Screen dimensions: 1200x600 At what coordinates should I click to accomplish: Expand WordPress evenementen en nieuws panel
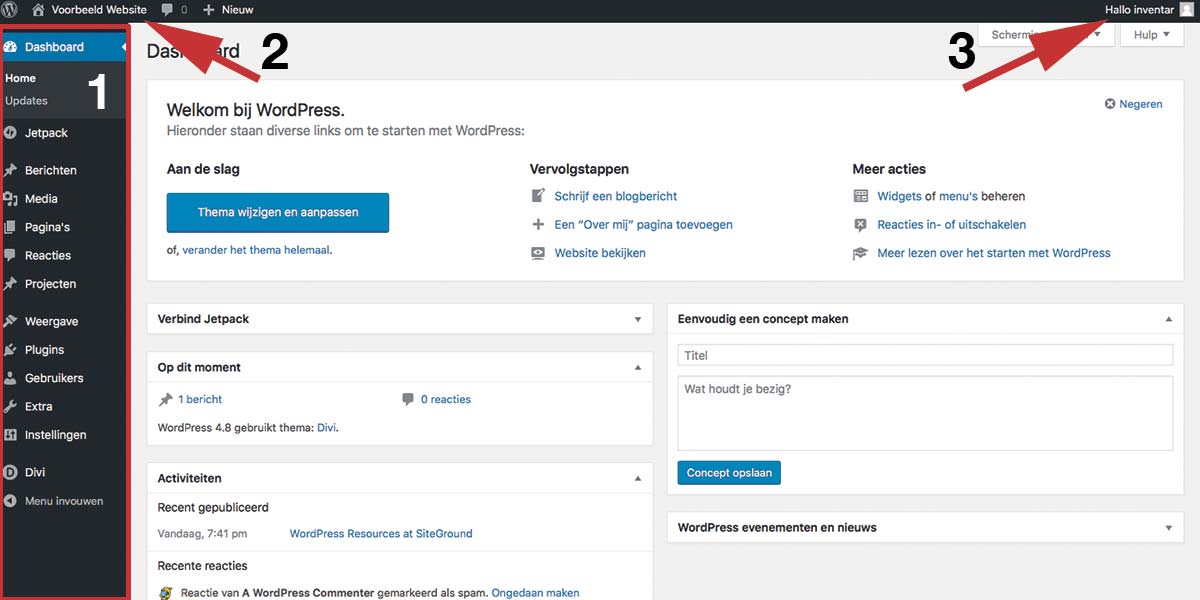[x=1168, y=528]
